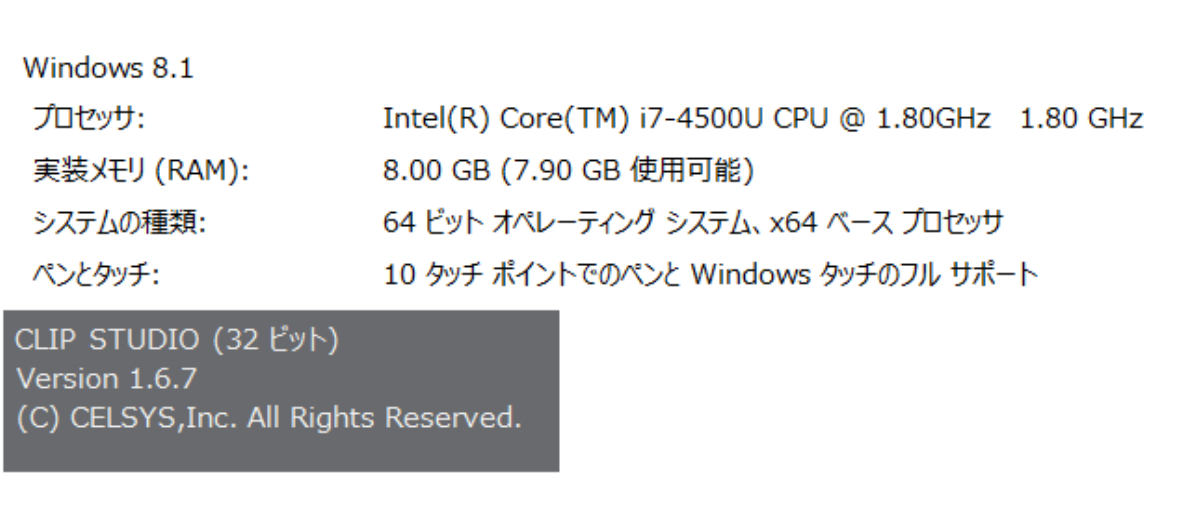Click the Windows 8.1 heading text

click(x=108, y=69)
